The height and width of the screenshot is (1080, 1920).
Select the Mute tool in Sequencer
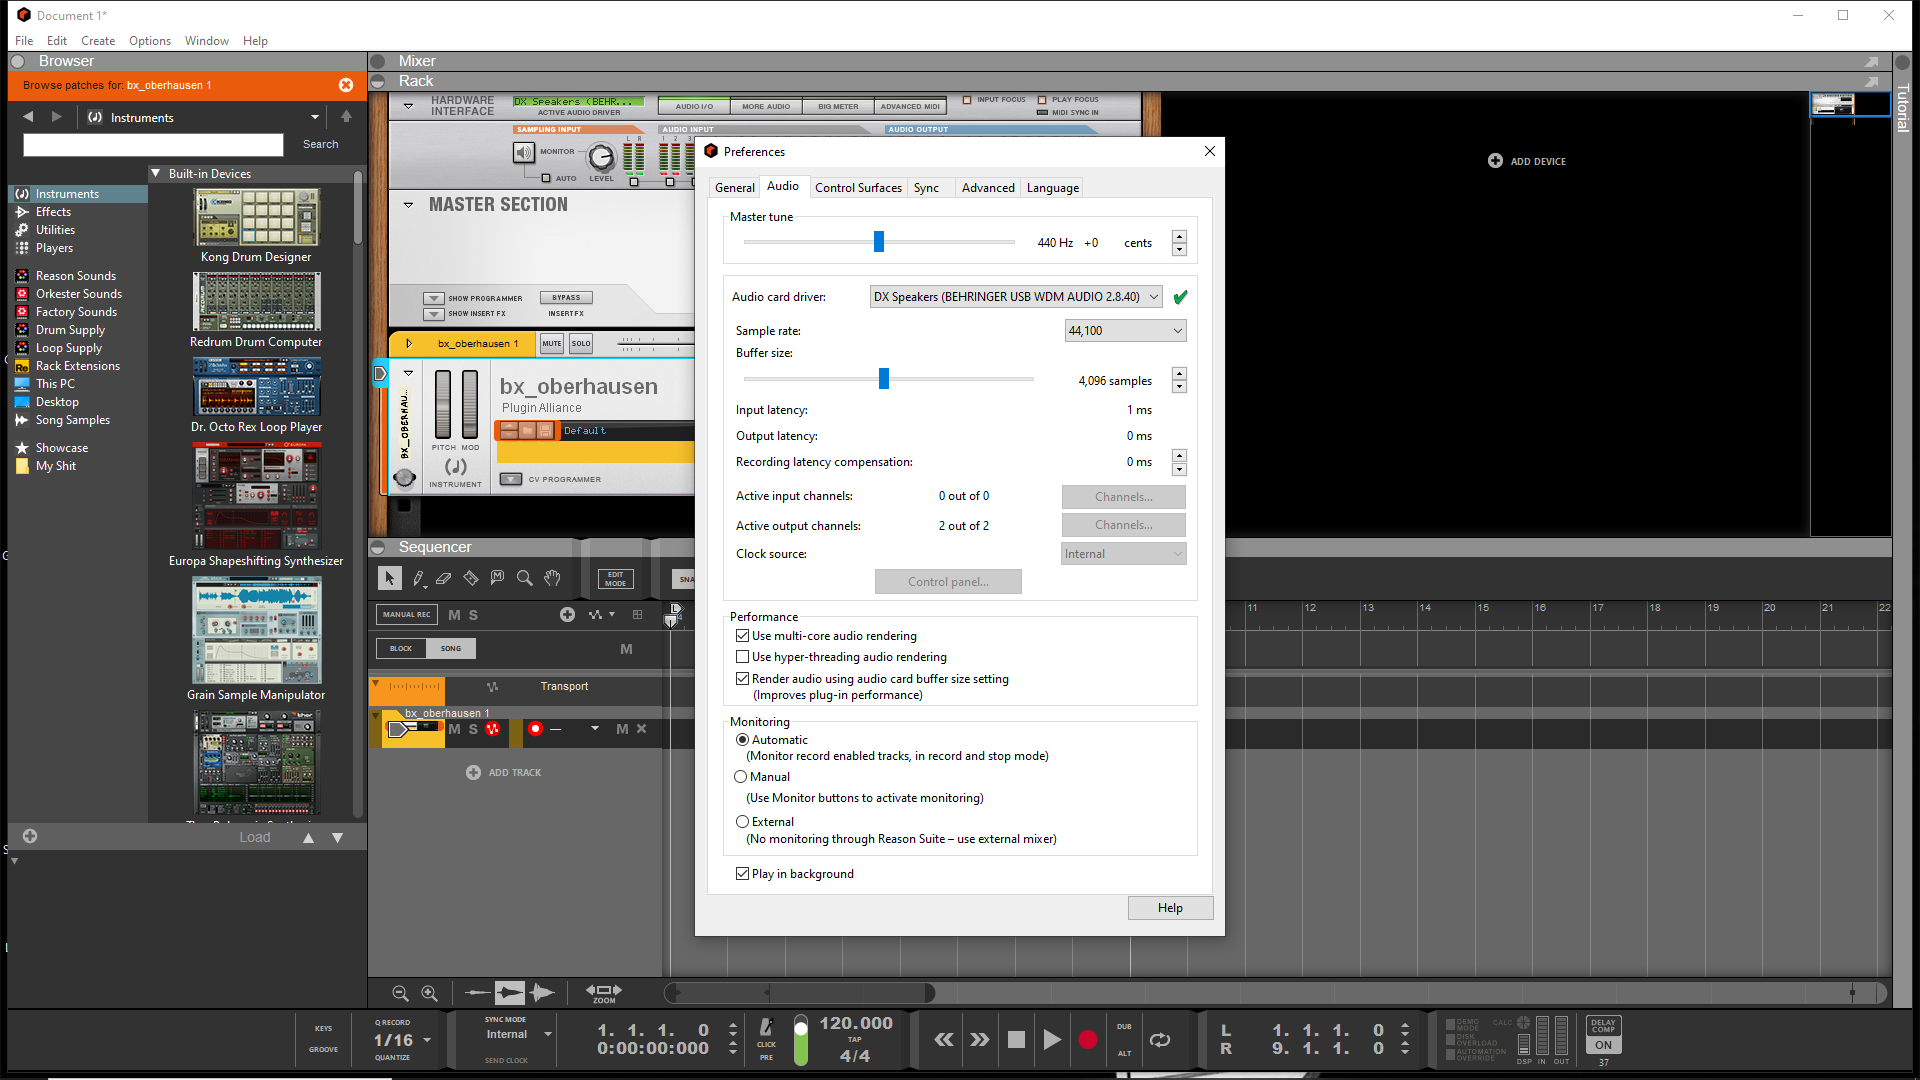497,578
